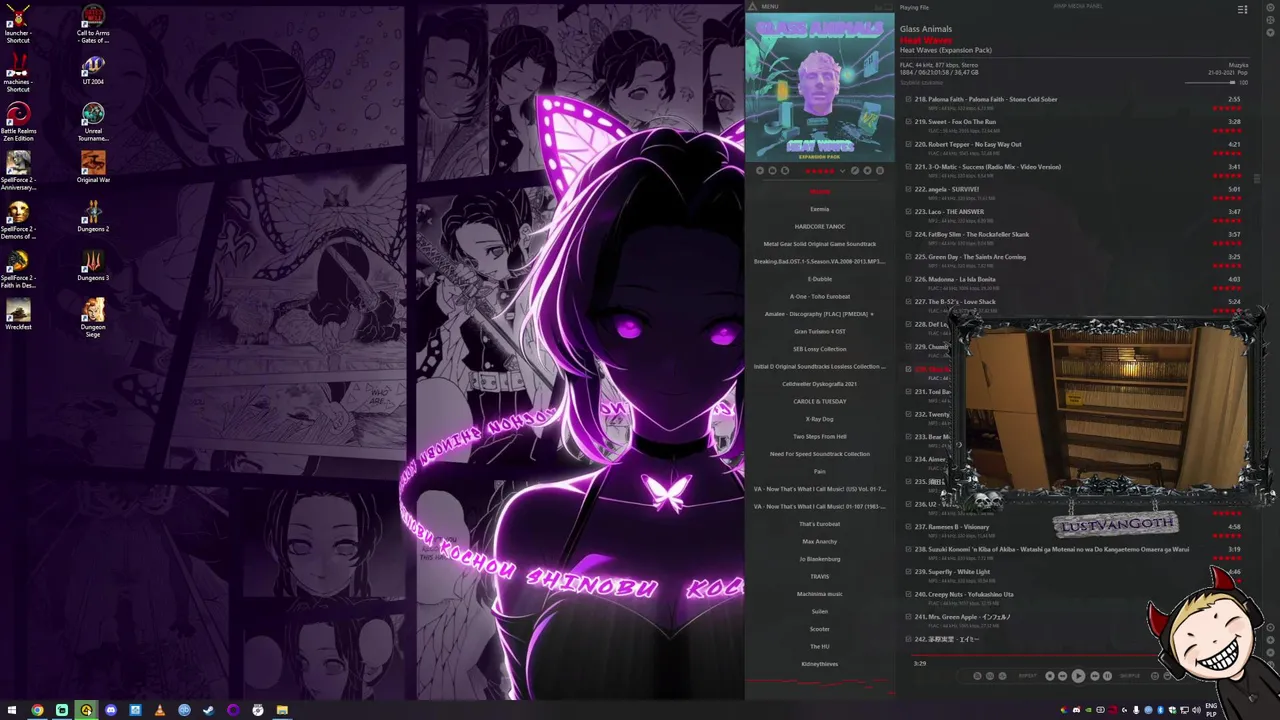Click the Glass Animals album cover
Viewport: 1280px width, 720px height.
(x=819, y=86)
